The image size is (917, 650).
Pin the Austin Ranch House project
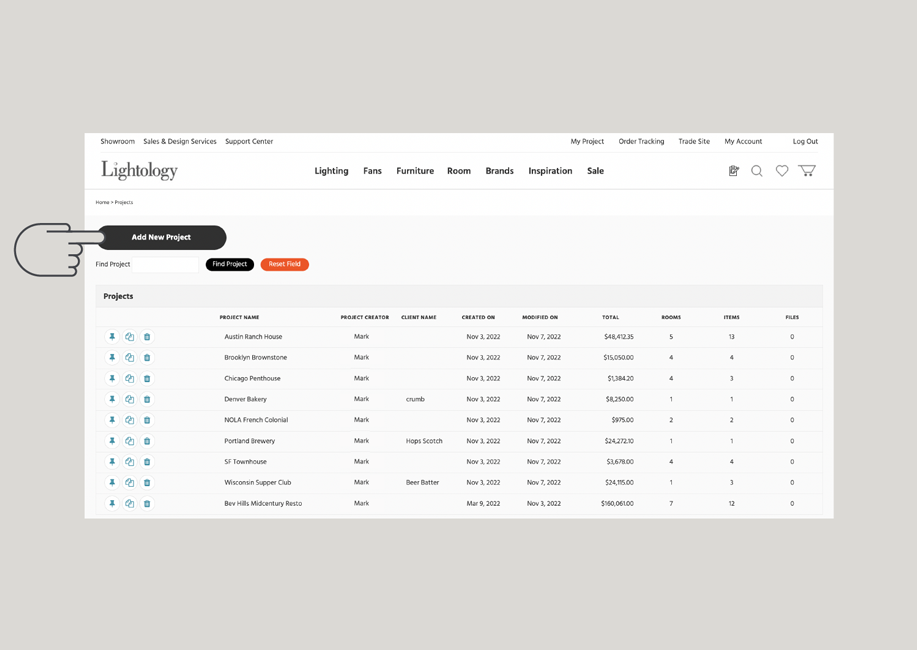[112, 337]
